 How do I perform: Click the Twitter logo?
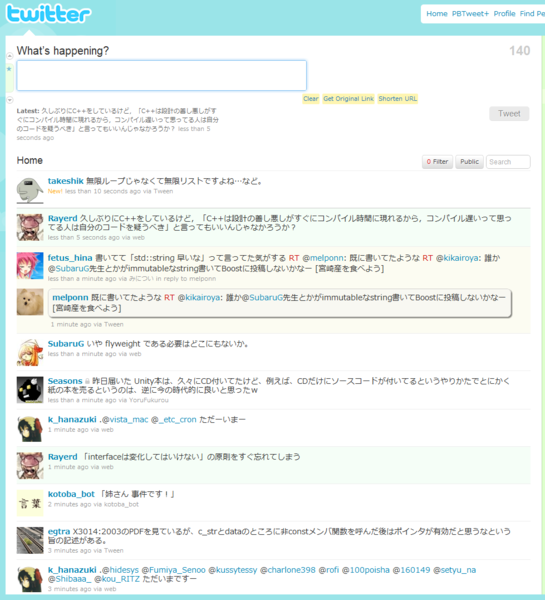49,13
